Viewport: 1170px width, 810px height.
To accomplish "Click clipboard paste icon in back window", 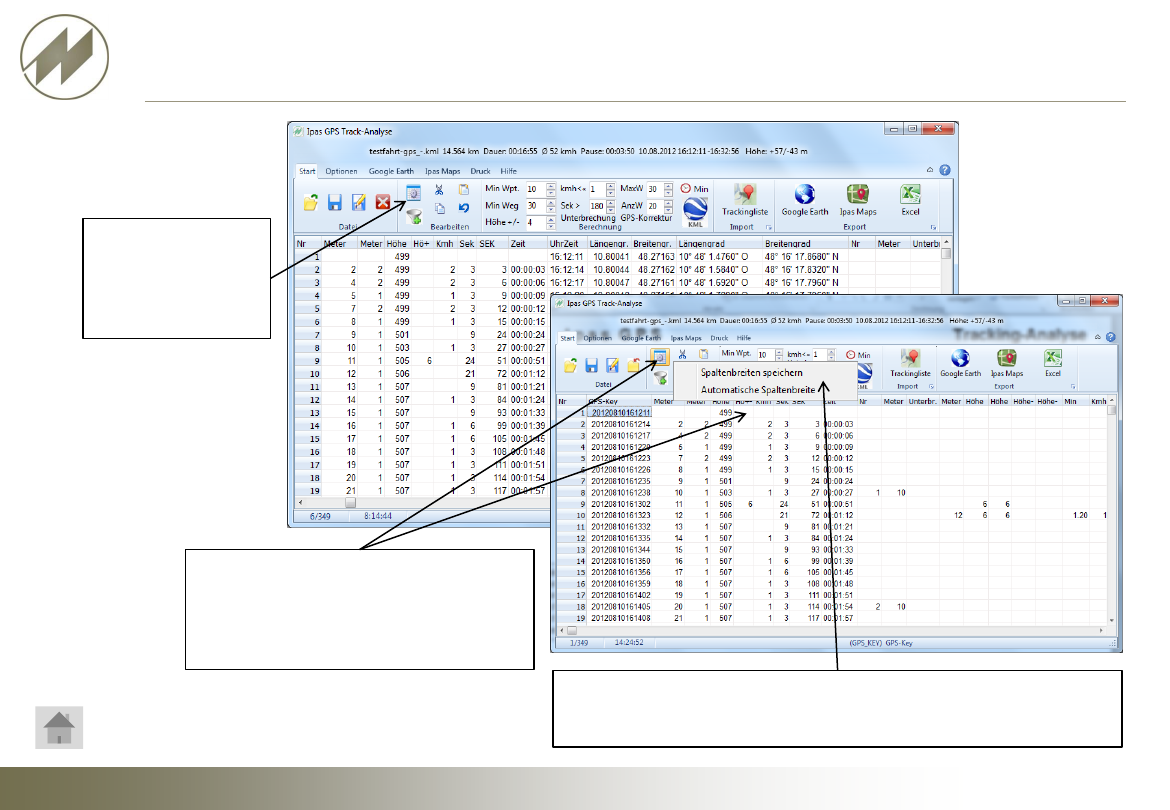I will click(x=464, y=189).
